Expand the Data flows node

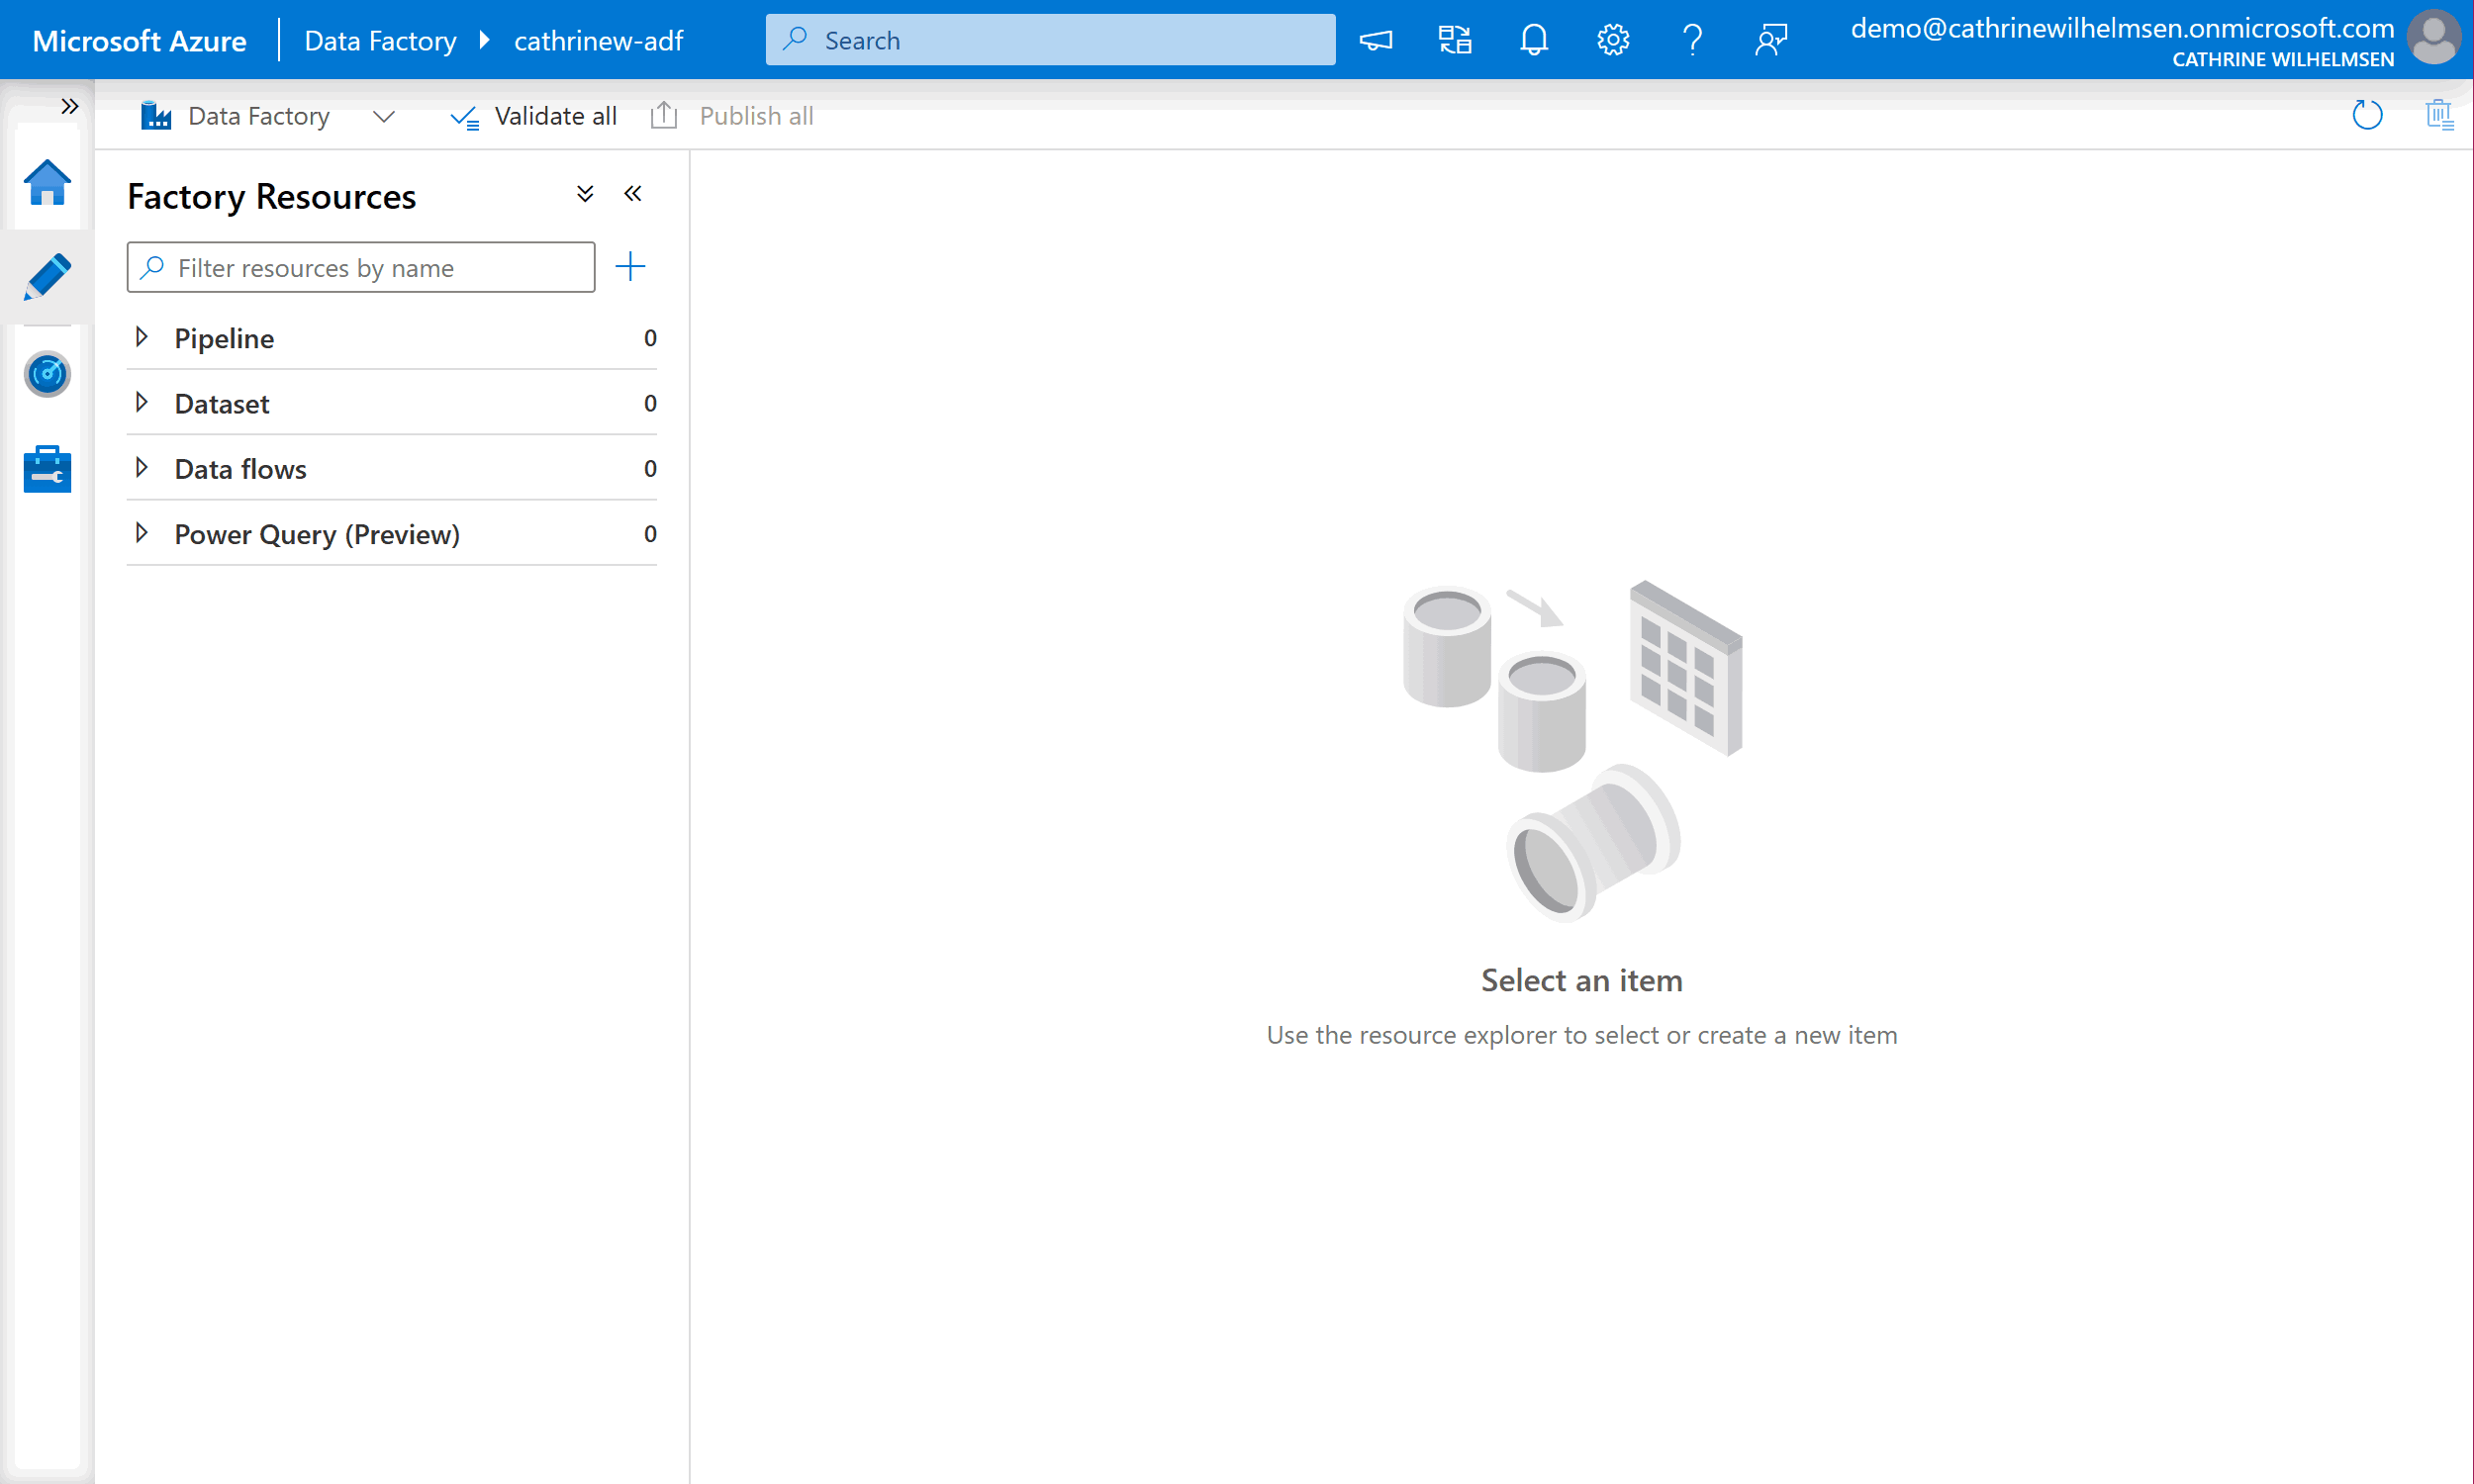click(142, 468)
